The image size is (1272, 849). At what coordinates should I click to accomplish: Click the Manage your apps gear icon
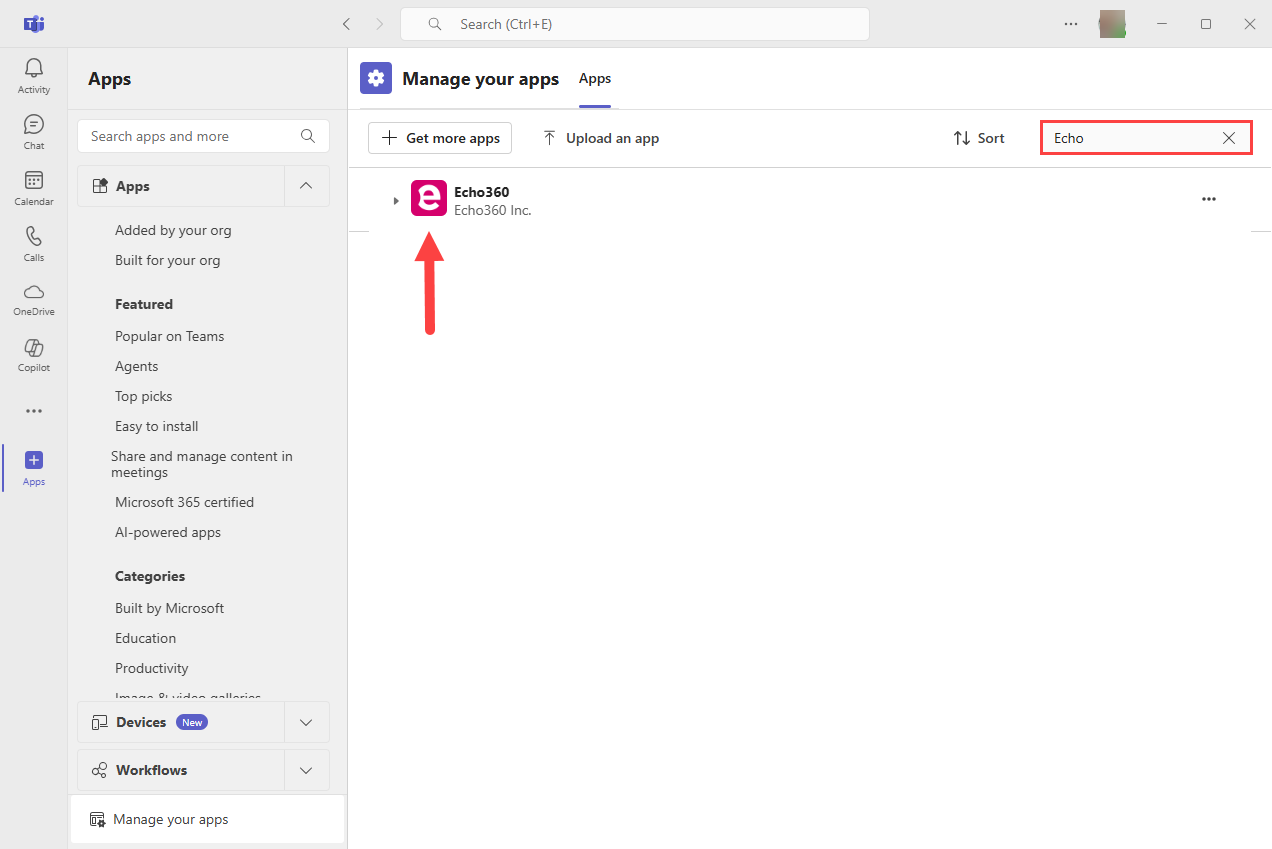(376, 78)
